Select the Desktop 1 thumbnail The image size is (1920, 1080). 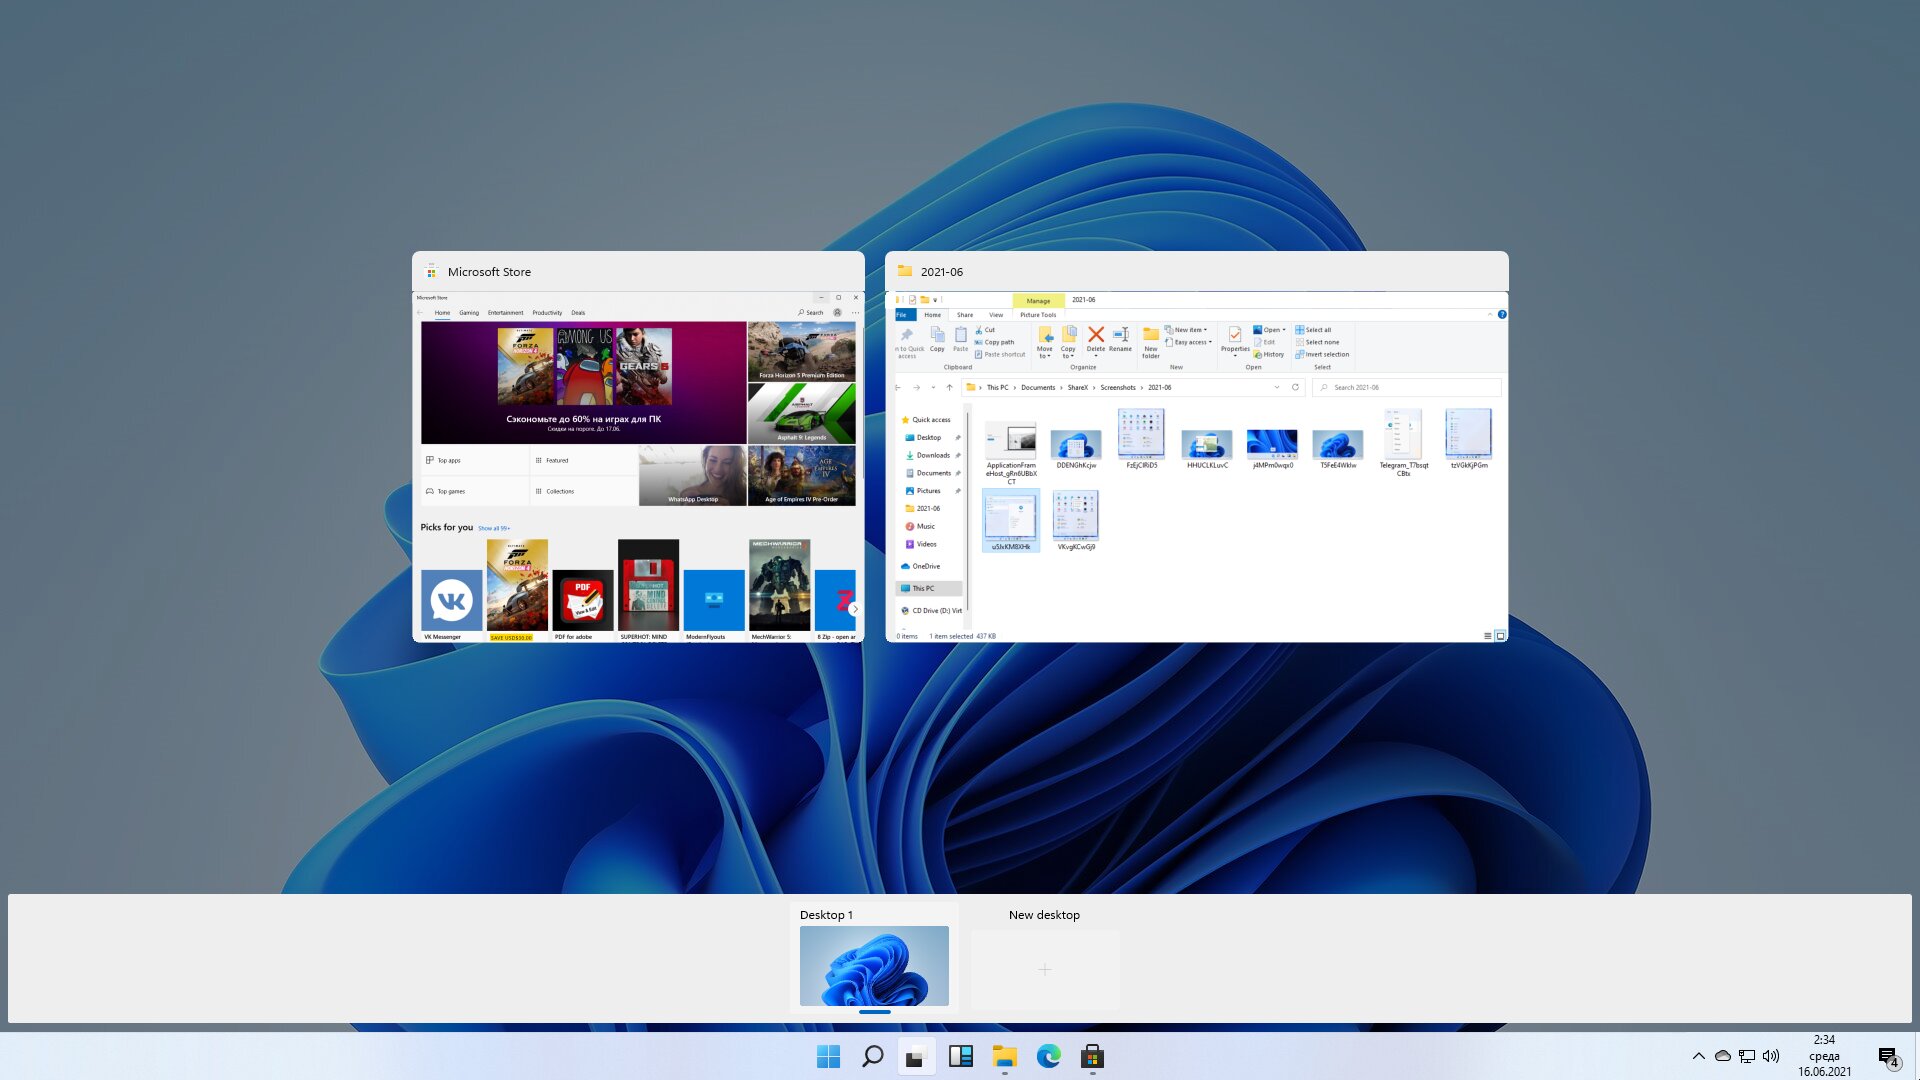874,965
